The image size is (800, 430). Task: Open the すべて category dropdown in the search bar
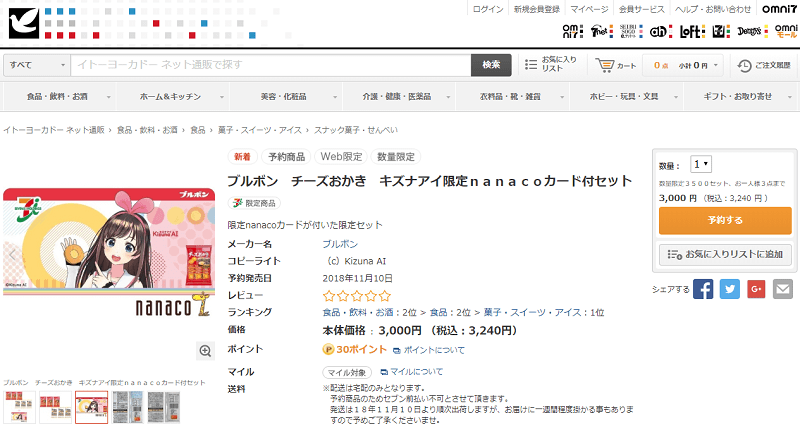(x=37, y=65)
